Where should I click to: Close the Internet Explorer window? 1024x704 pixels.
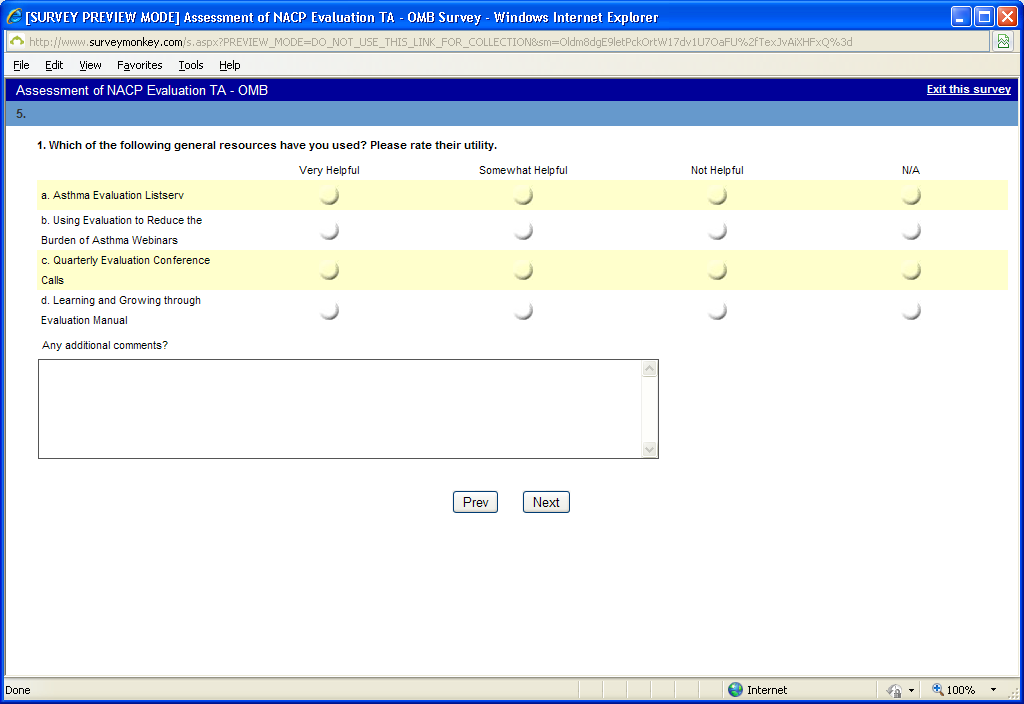1008,17
